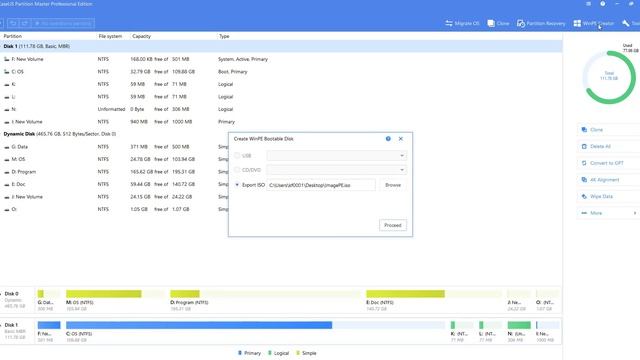640x360 pixels.
Task: Click M: OS bar in Disk 0 map
Action: 116,294
